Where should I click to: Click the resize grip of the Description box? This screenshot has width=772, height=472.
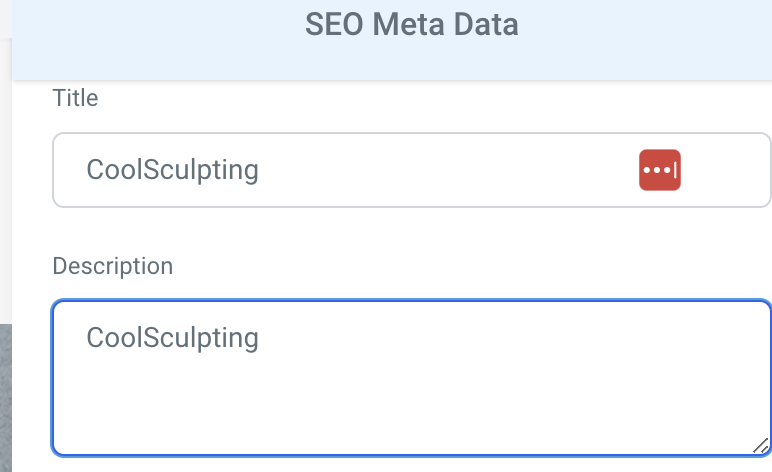click(761, 446)
